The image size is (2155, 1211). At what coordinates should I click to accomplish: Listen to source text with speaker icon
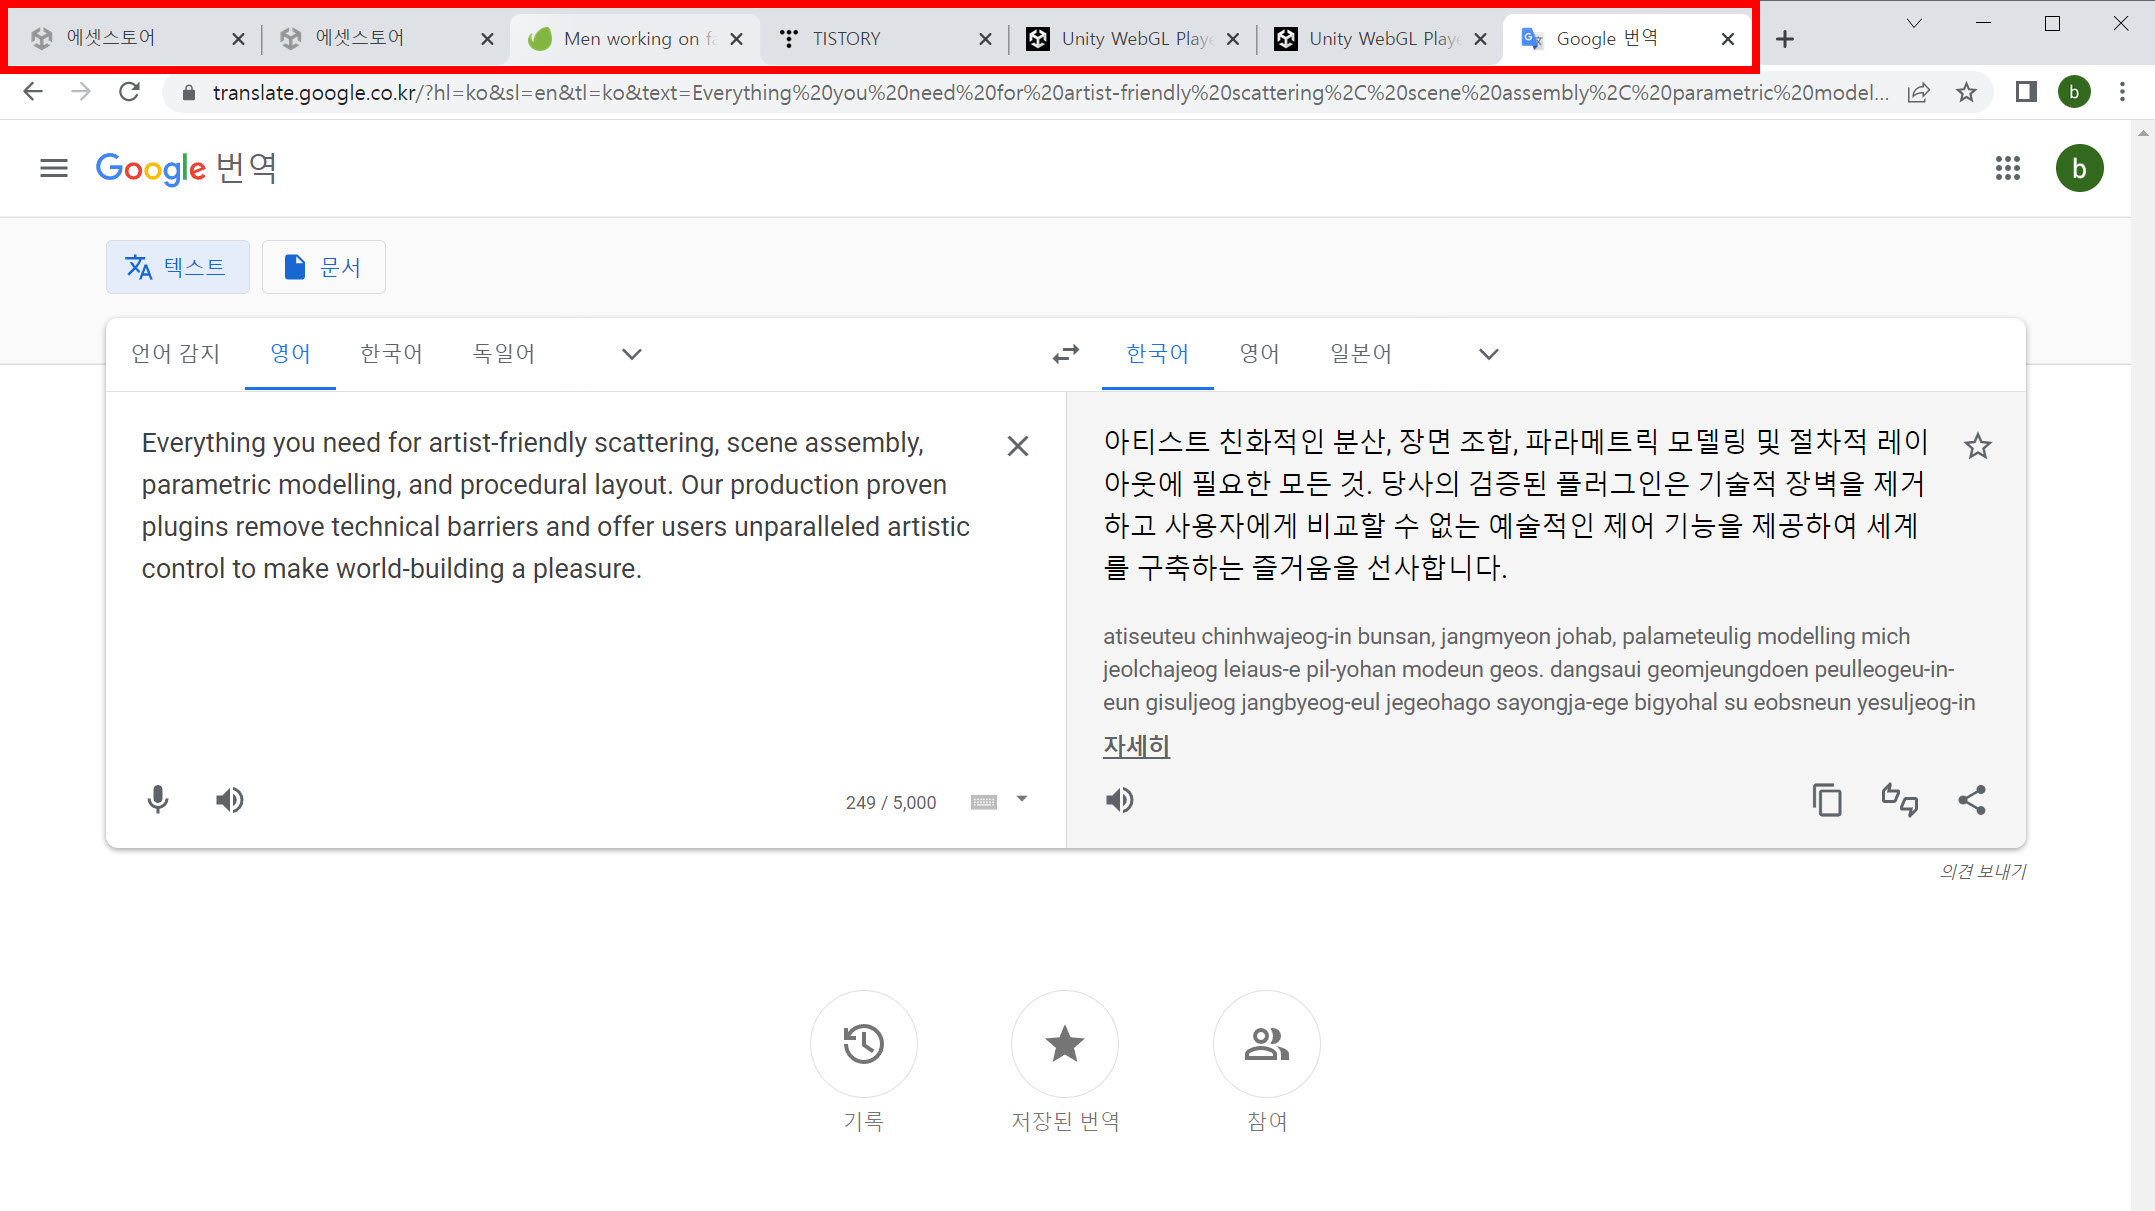pos(230,800)
